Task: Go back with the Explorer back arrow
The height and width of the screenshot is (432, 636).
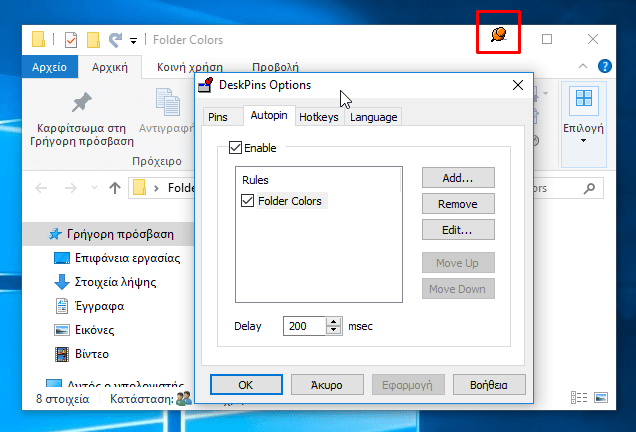Action: click(x=41, y=188)
